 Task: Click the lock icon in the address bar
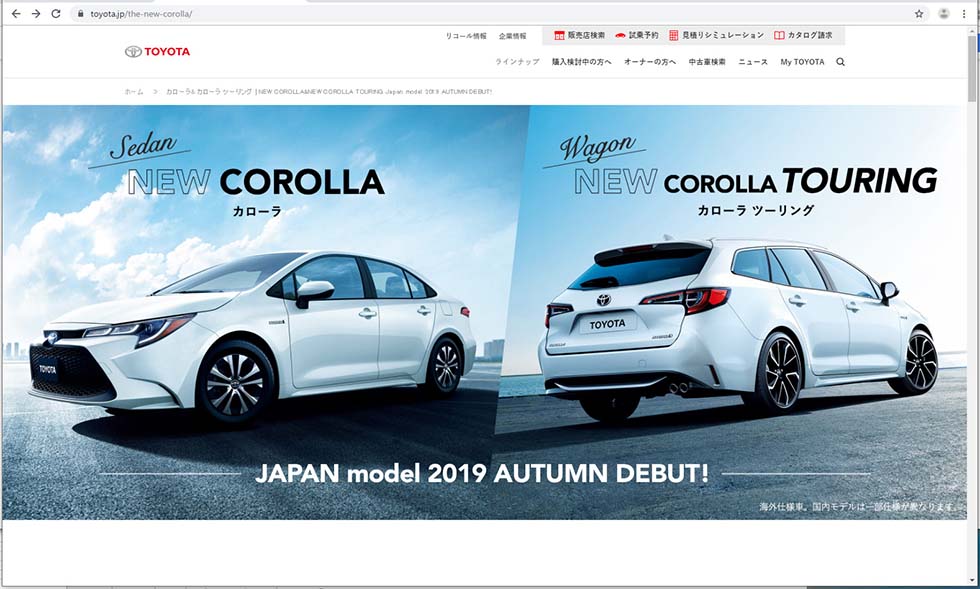point(80,14)
